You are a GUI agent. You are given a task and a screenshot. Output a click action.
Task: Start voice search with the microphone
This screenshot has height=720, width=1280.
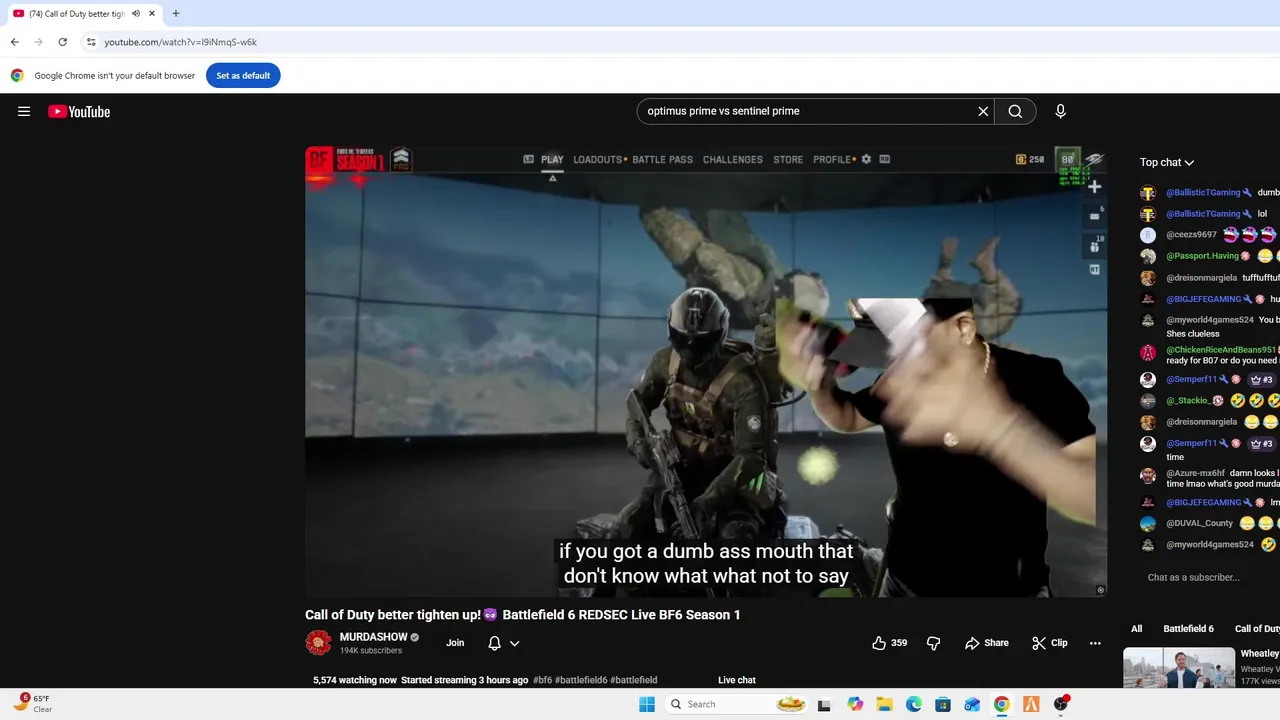[x=1060, y=111]
